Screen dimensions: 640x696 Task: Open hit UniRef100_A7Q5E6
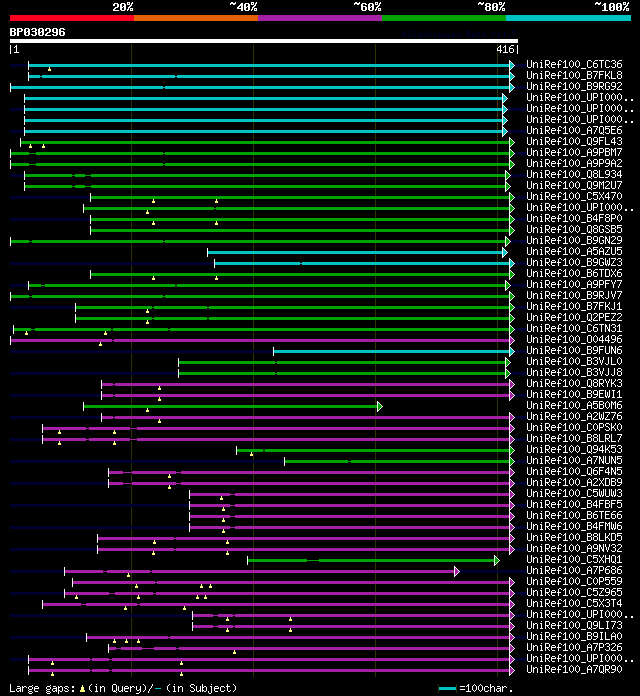coord(574,130)
